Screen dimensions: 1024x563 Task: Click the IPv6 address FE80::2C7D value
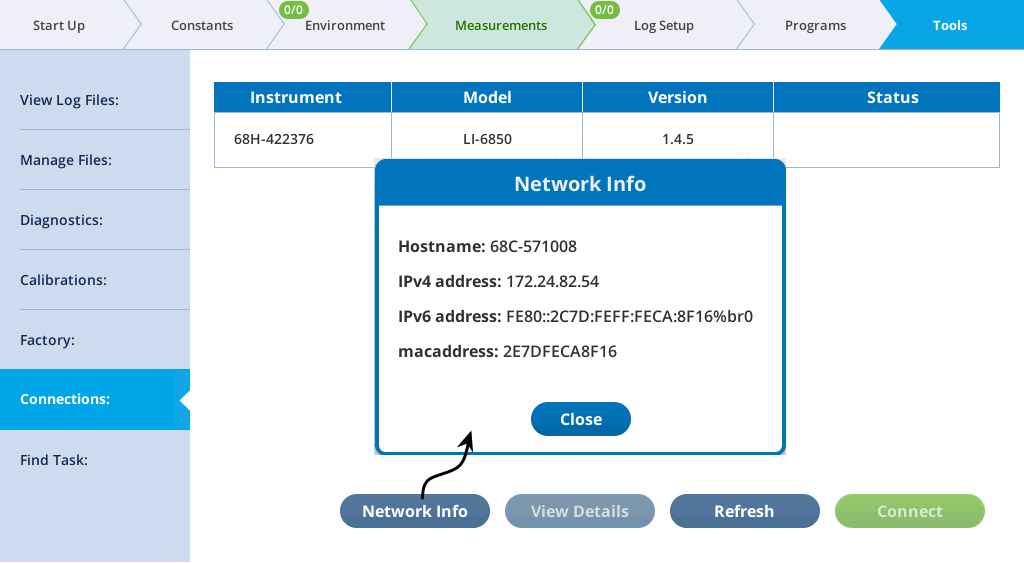tap(630, 317)
